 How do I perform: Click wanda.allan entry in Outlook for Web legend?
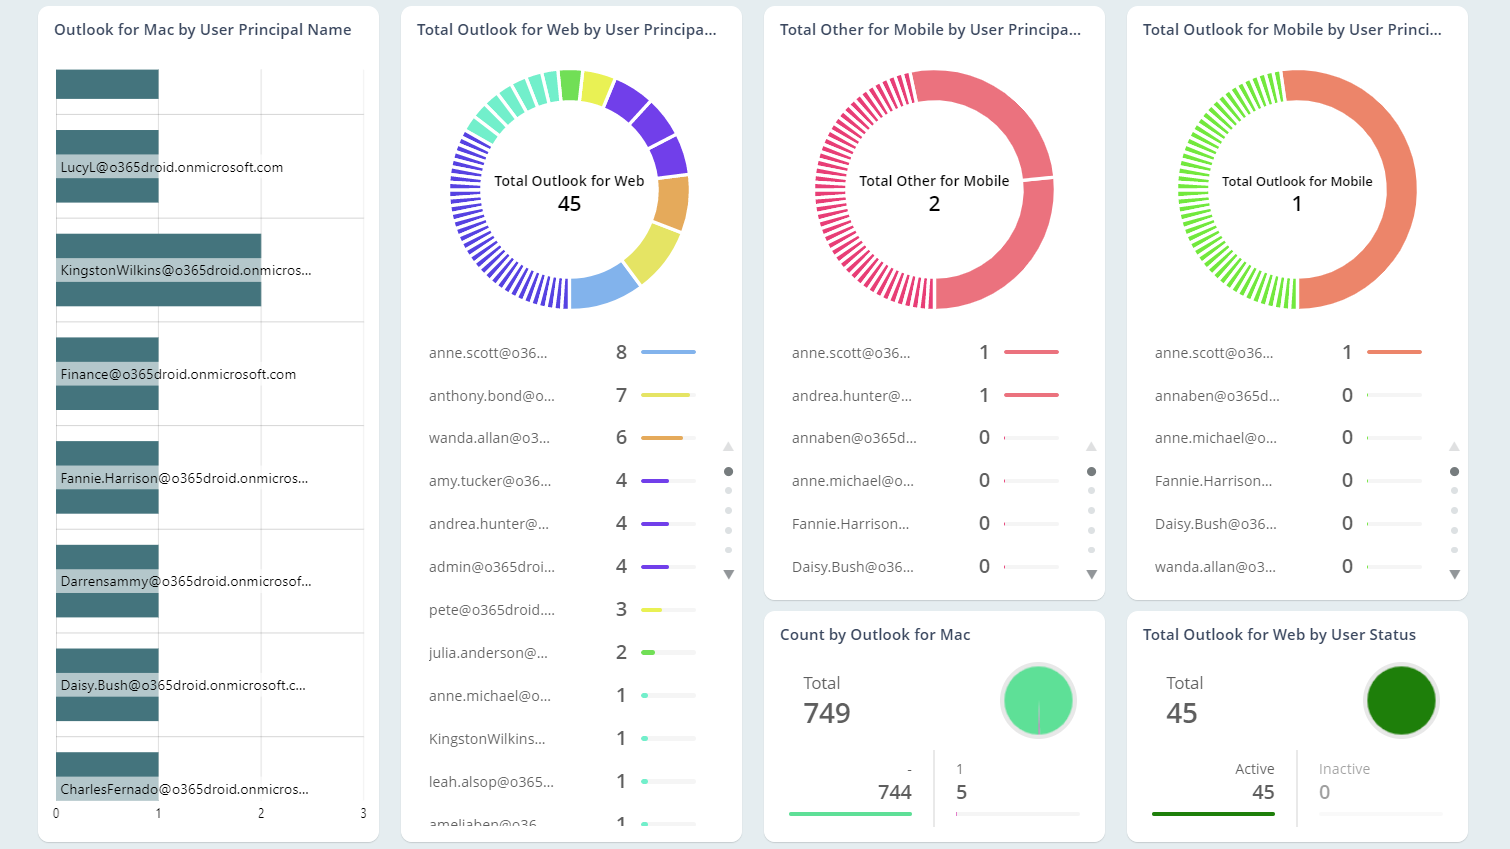[x=489, y=438]
